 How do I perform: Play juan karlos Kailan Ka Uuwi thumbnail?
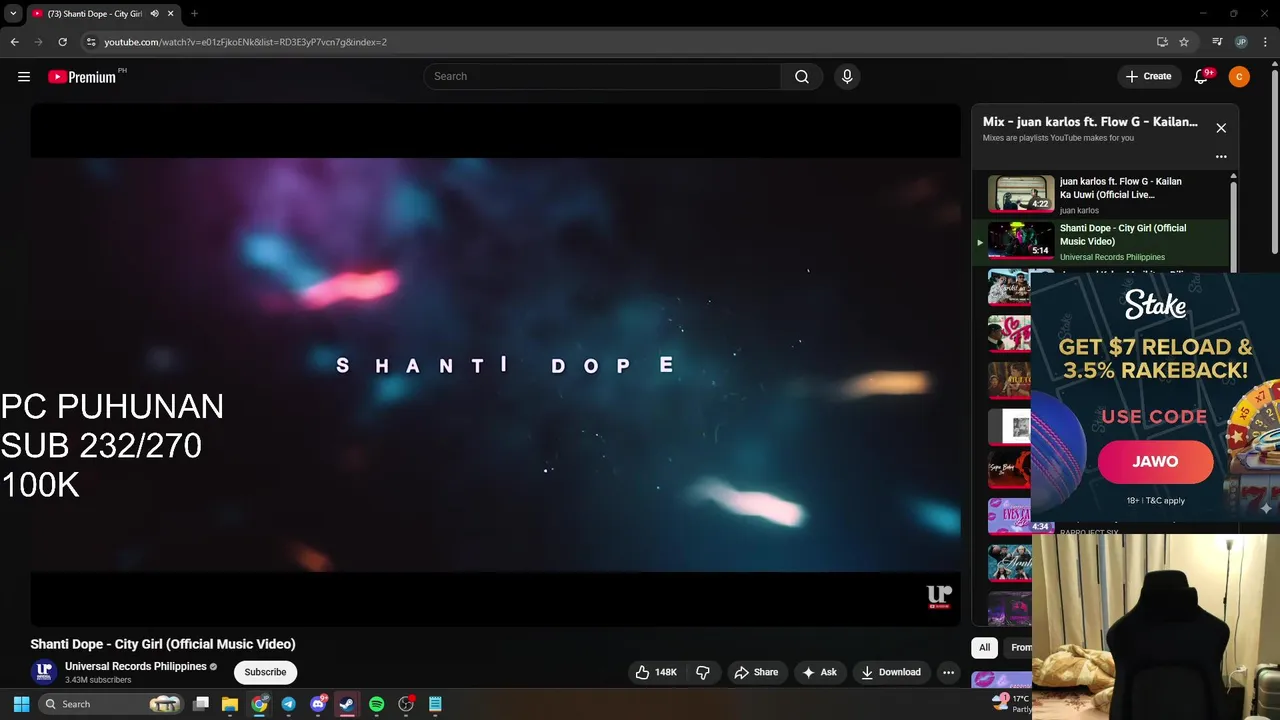point(1021,194)
